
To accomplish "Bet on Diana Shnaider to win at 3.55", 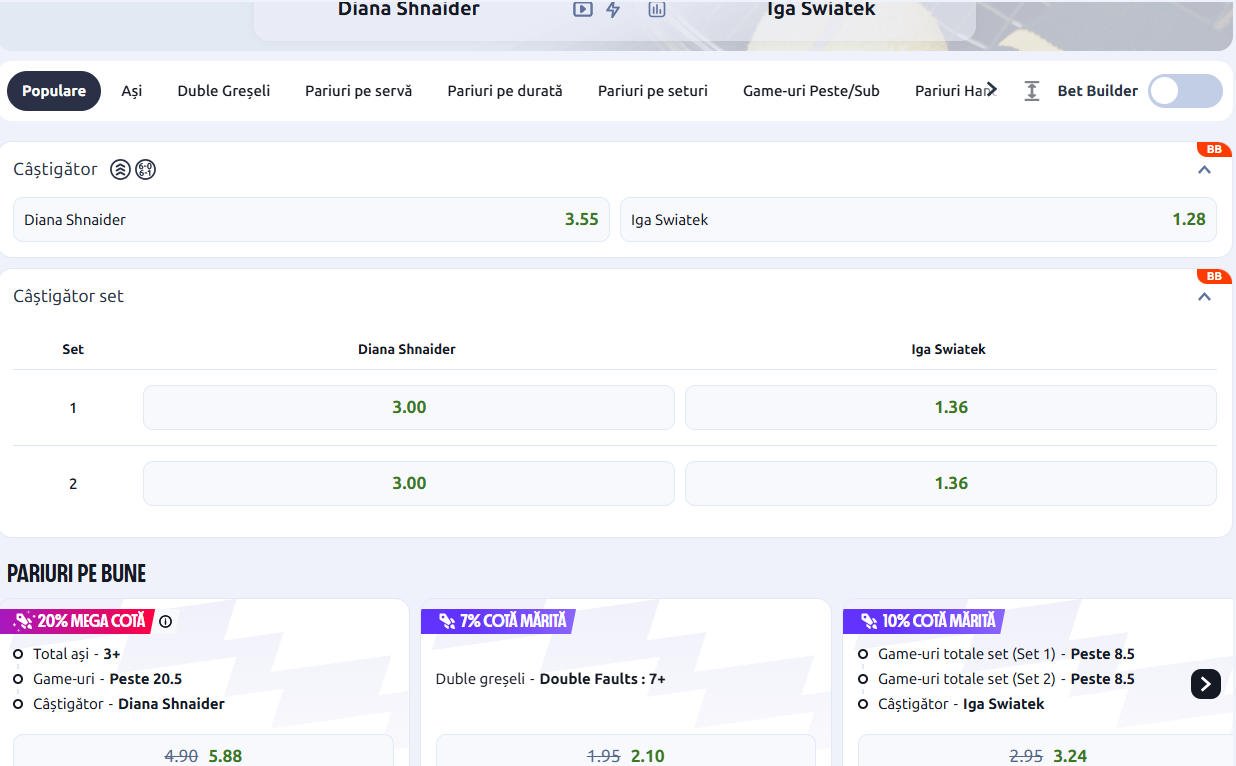I will click(x=311, y=220).
